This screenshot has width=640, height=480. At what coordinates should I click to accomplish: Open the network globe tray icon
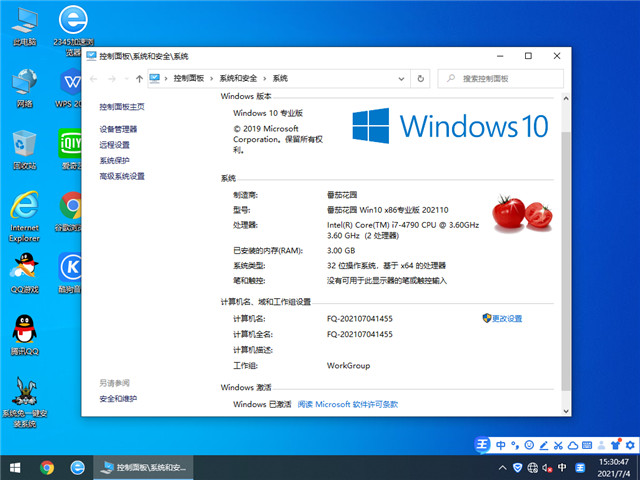click(x=532, y=468)
